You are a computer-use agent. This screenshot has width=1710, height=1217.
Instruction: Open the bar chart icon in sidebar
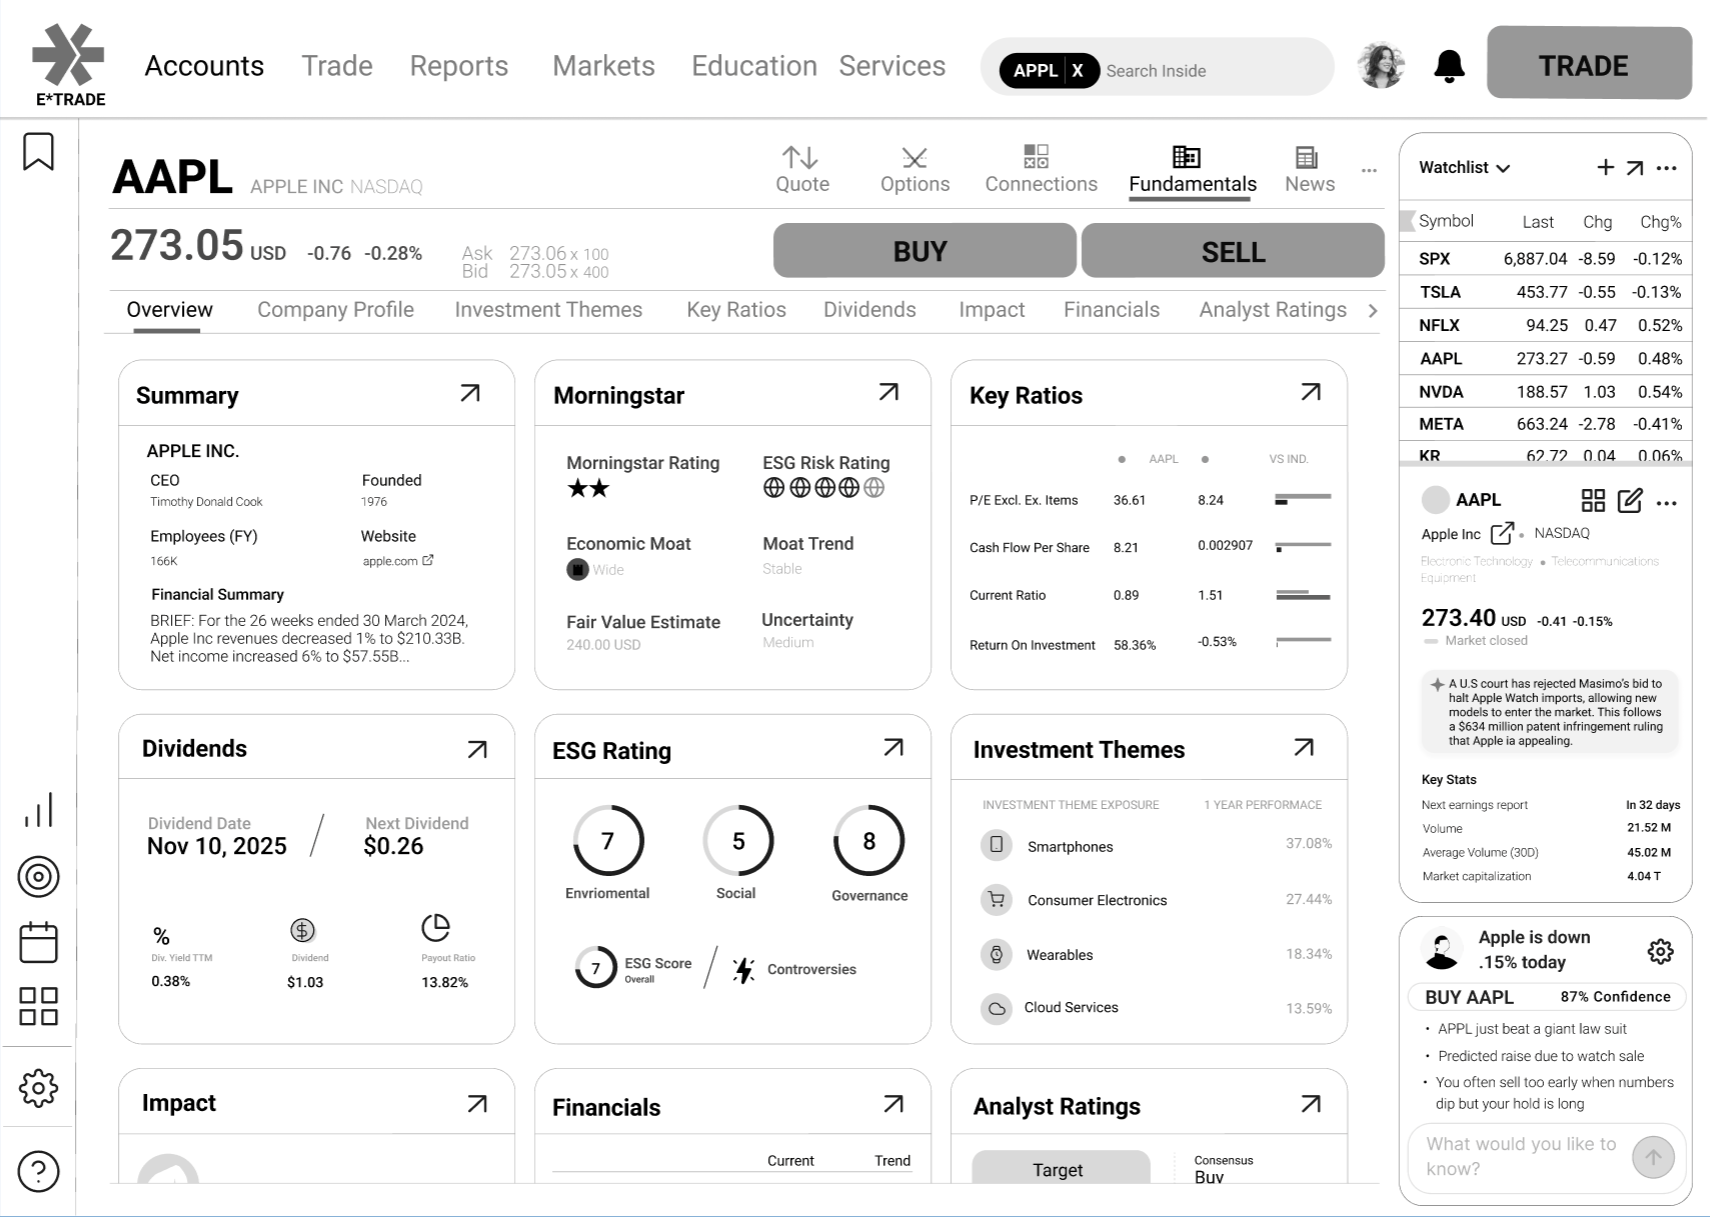pos(38,810)
